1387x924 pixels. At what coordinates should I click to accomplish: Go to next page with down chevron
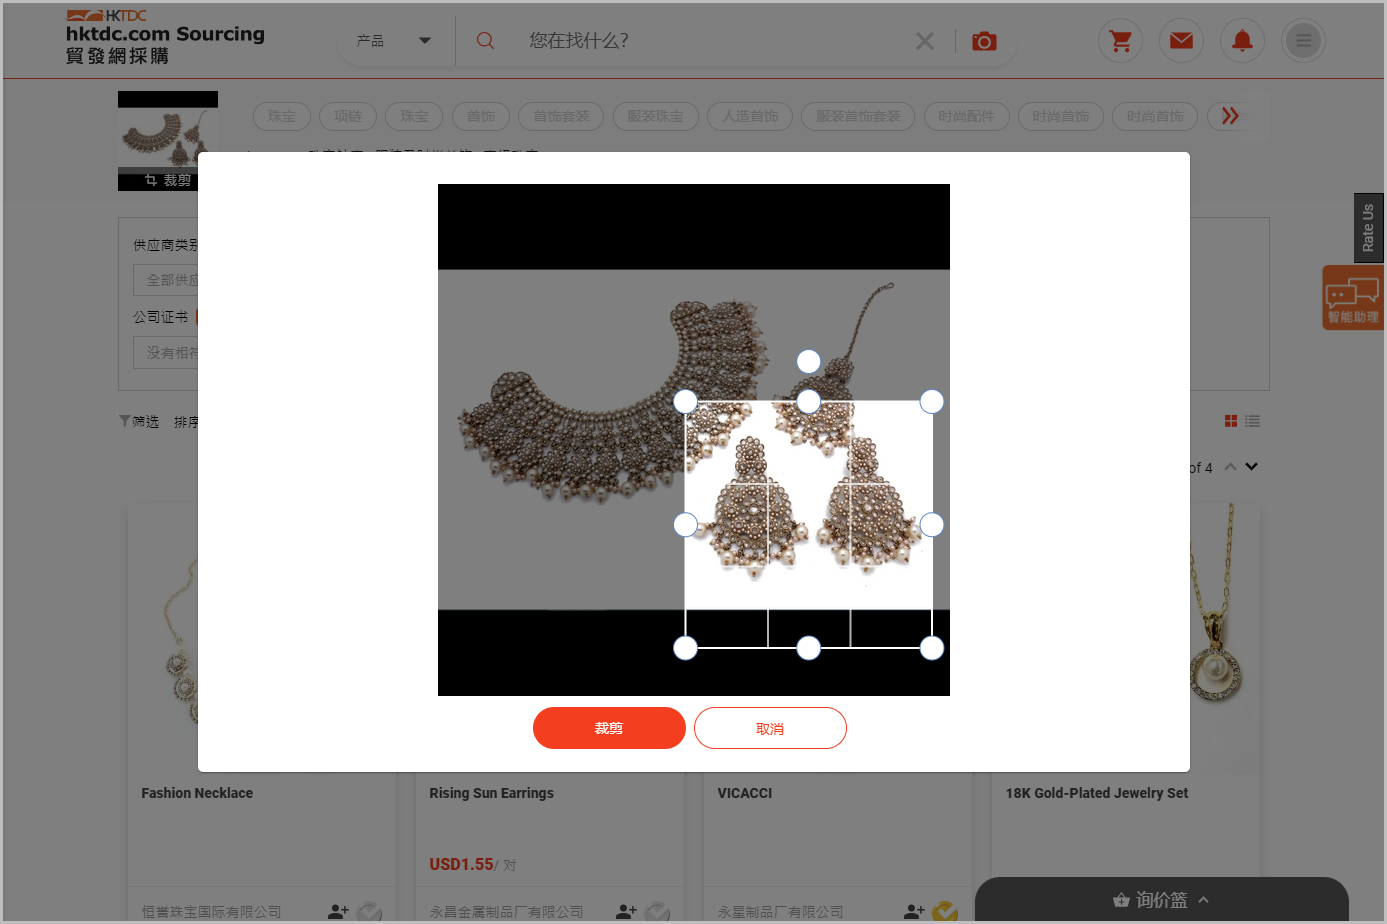[1251, 467]
